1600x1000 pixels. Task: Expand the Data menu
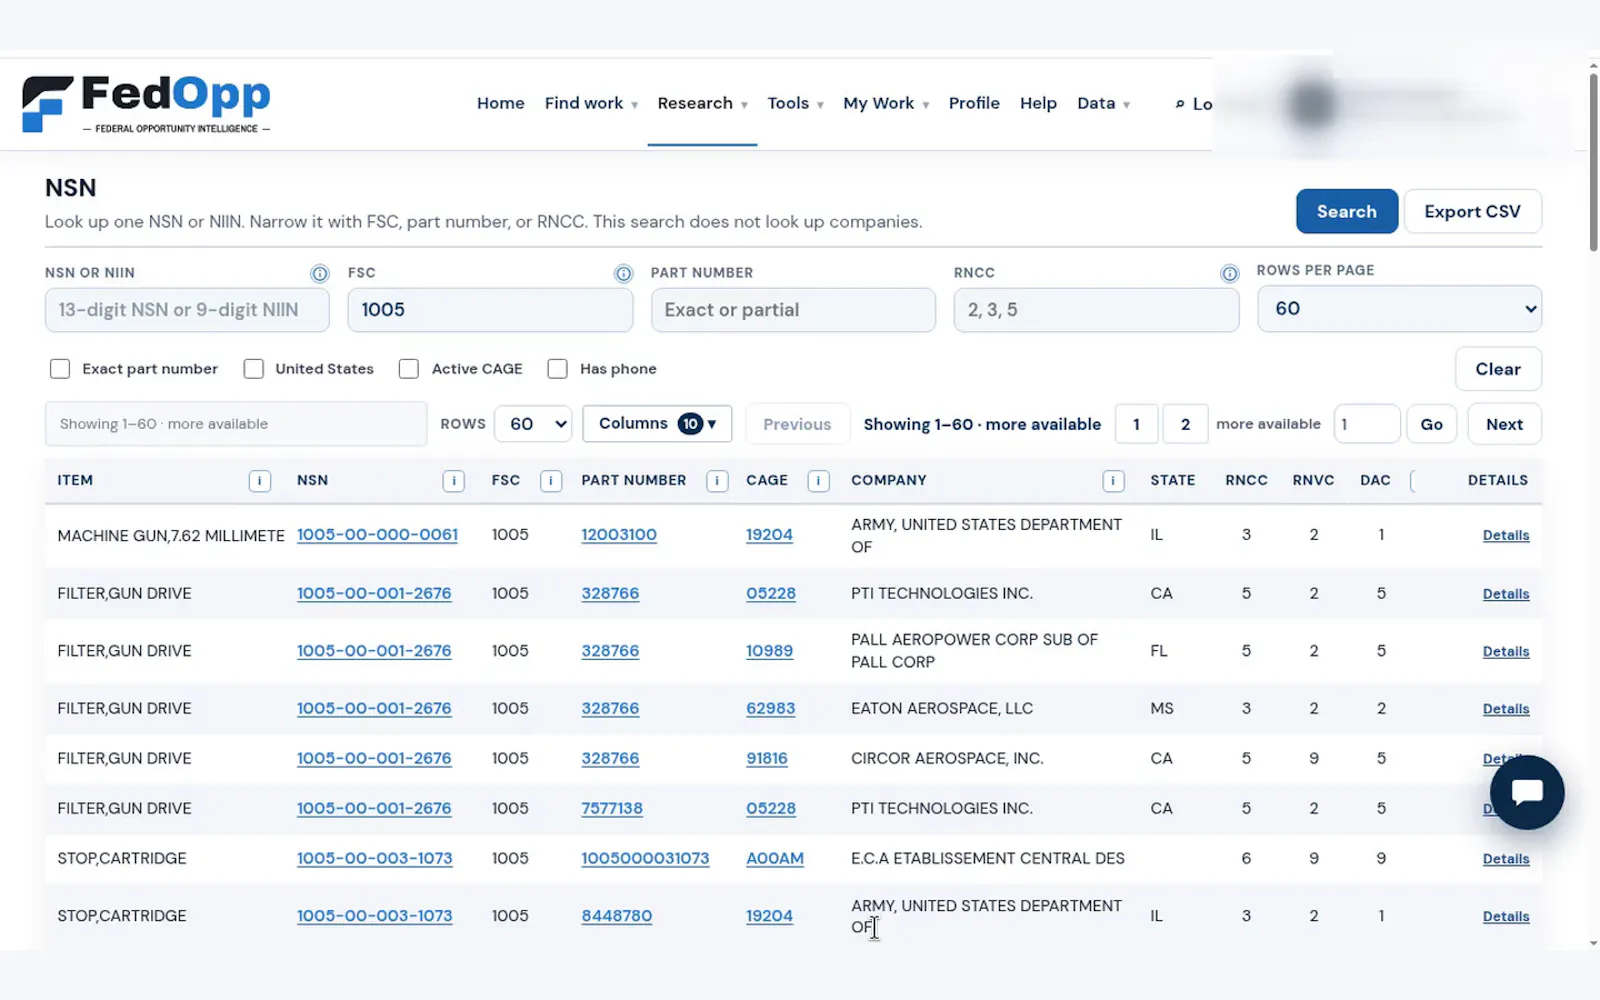1103,103
